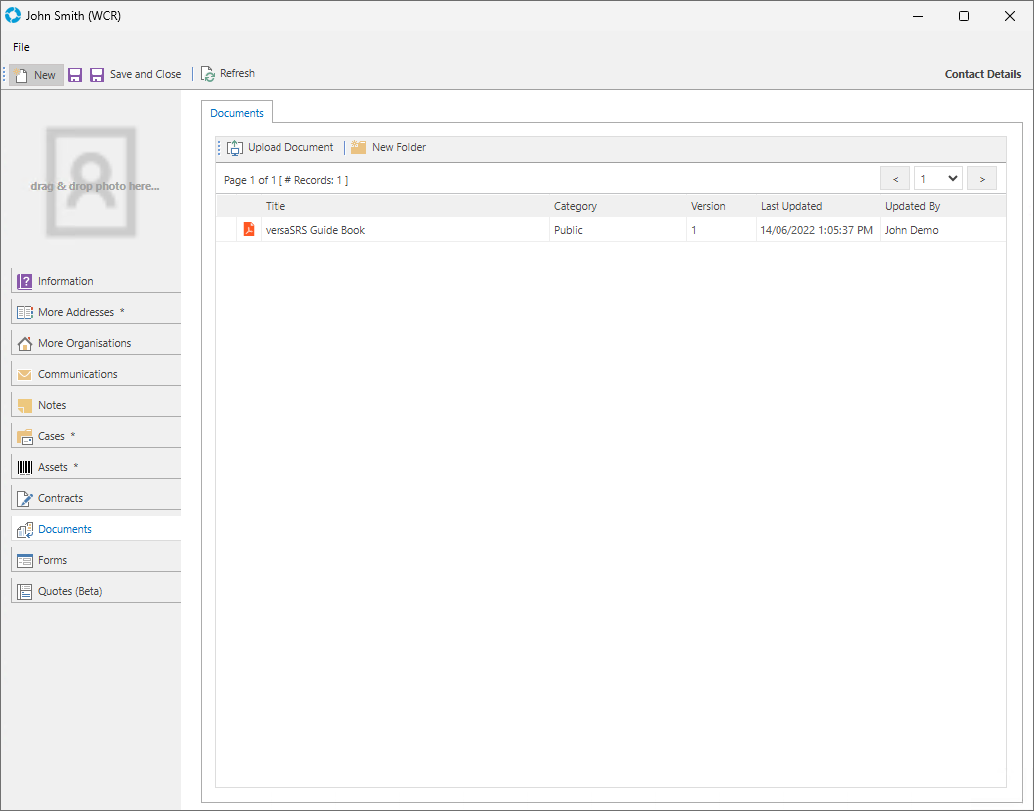
Task: Sort by the Last Updated column header
Action: tap(791, 206)
